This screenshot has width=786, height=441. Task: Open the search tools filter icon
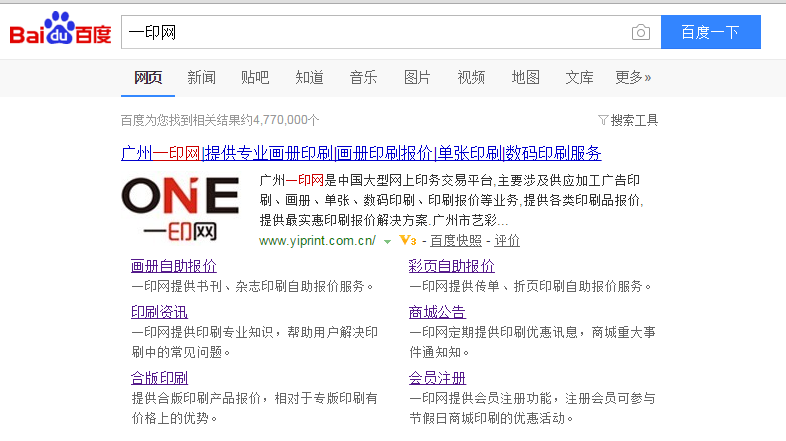(x=603, y=120)
